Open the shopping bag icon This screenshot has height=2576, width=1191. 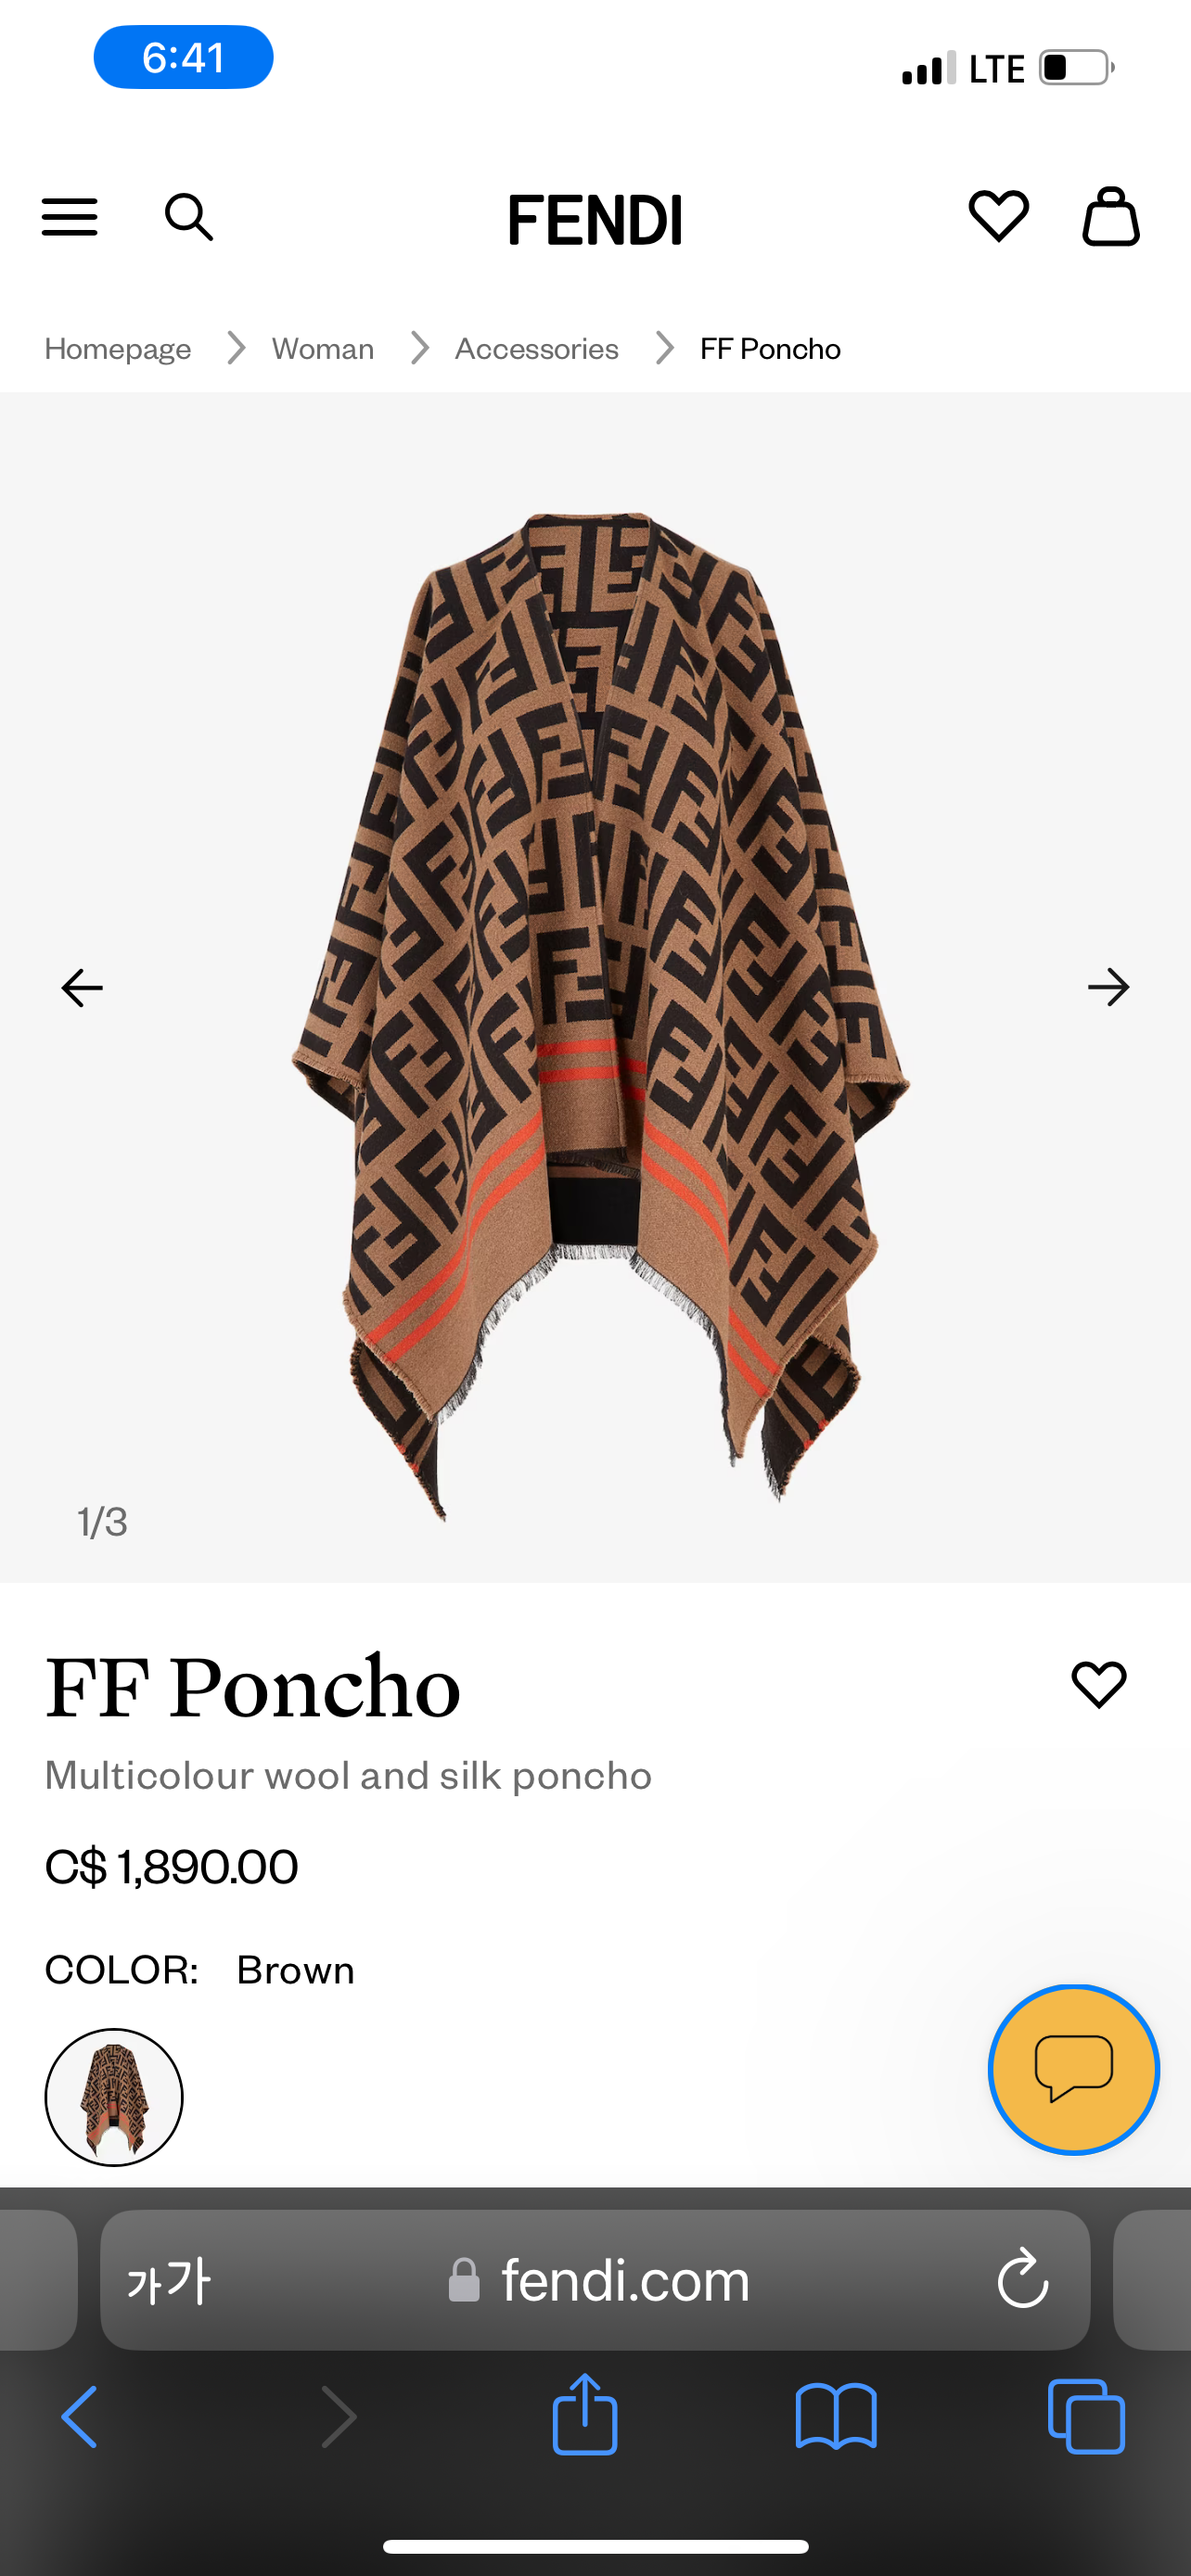1110,216
